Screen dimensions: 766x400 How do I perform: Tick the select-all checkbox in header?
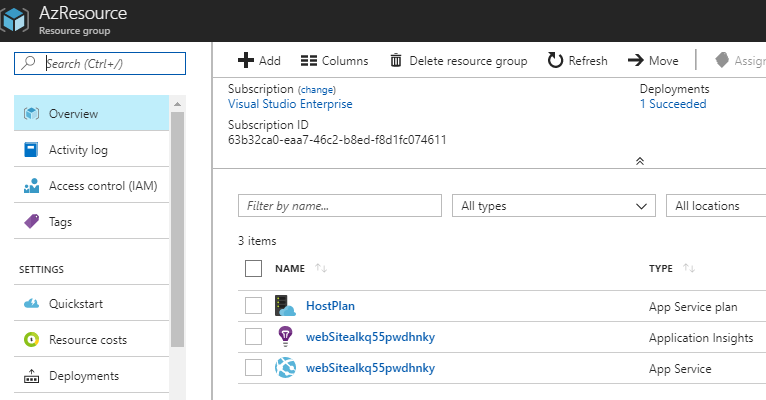[x=254, y=269]
